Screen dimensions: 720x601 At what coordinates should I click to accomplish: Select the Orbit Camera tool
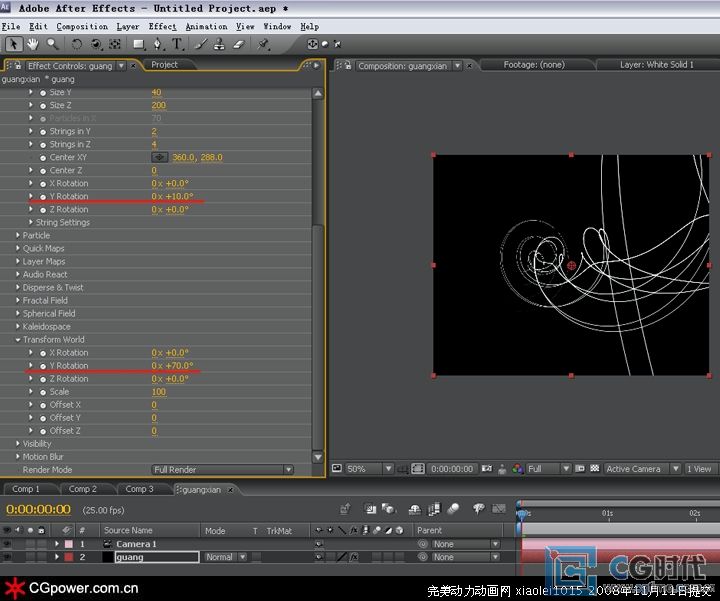pos(96,44)
